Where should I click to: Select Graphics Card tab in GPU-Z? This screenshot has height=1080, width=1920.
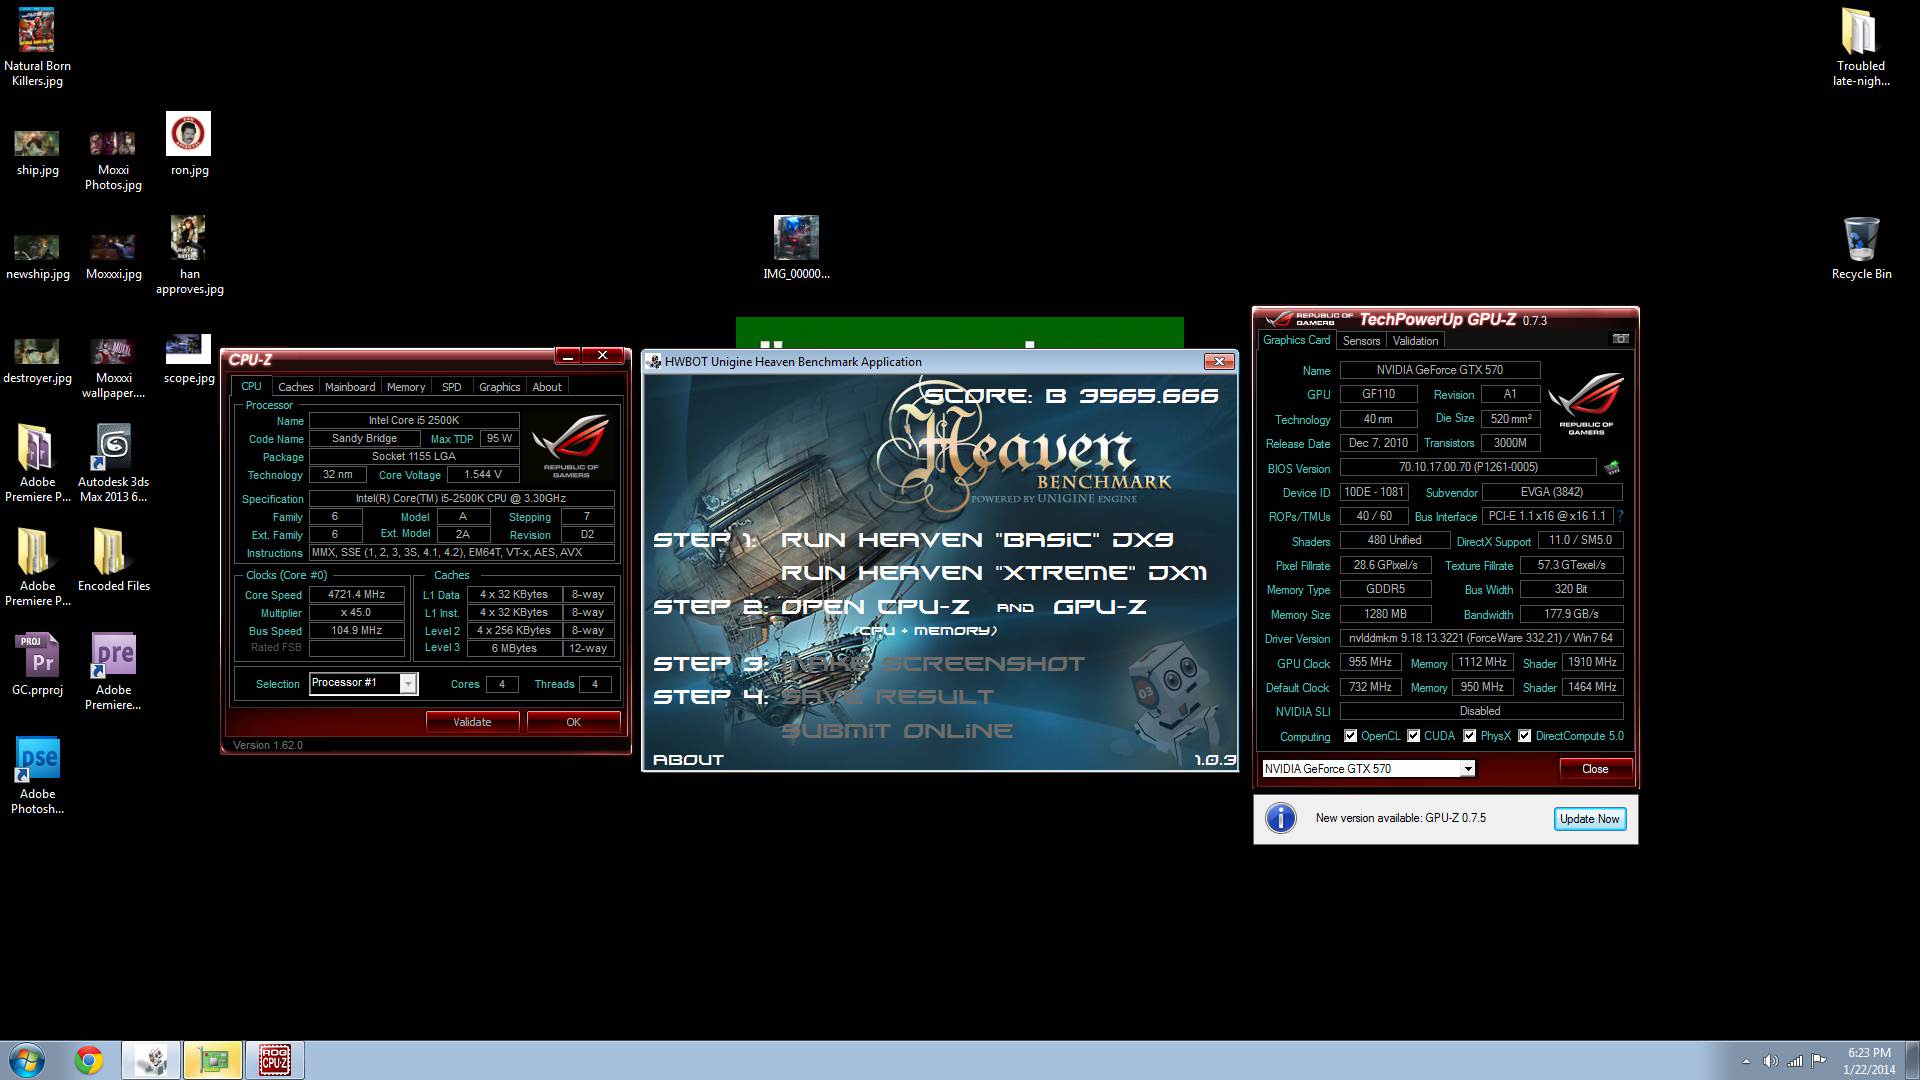(1296, 340)
